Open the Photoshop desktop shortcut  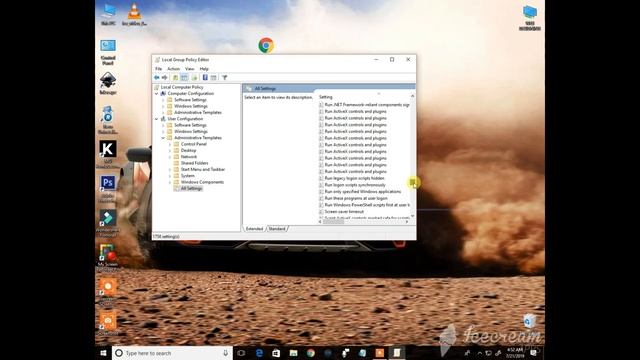pyautogui.click(x=108, y=189)
